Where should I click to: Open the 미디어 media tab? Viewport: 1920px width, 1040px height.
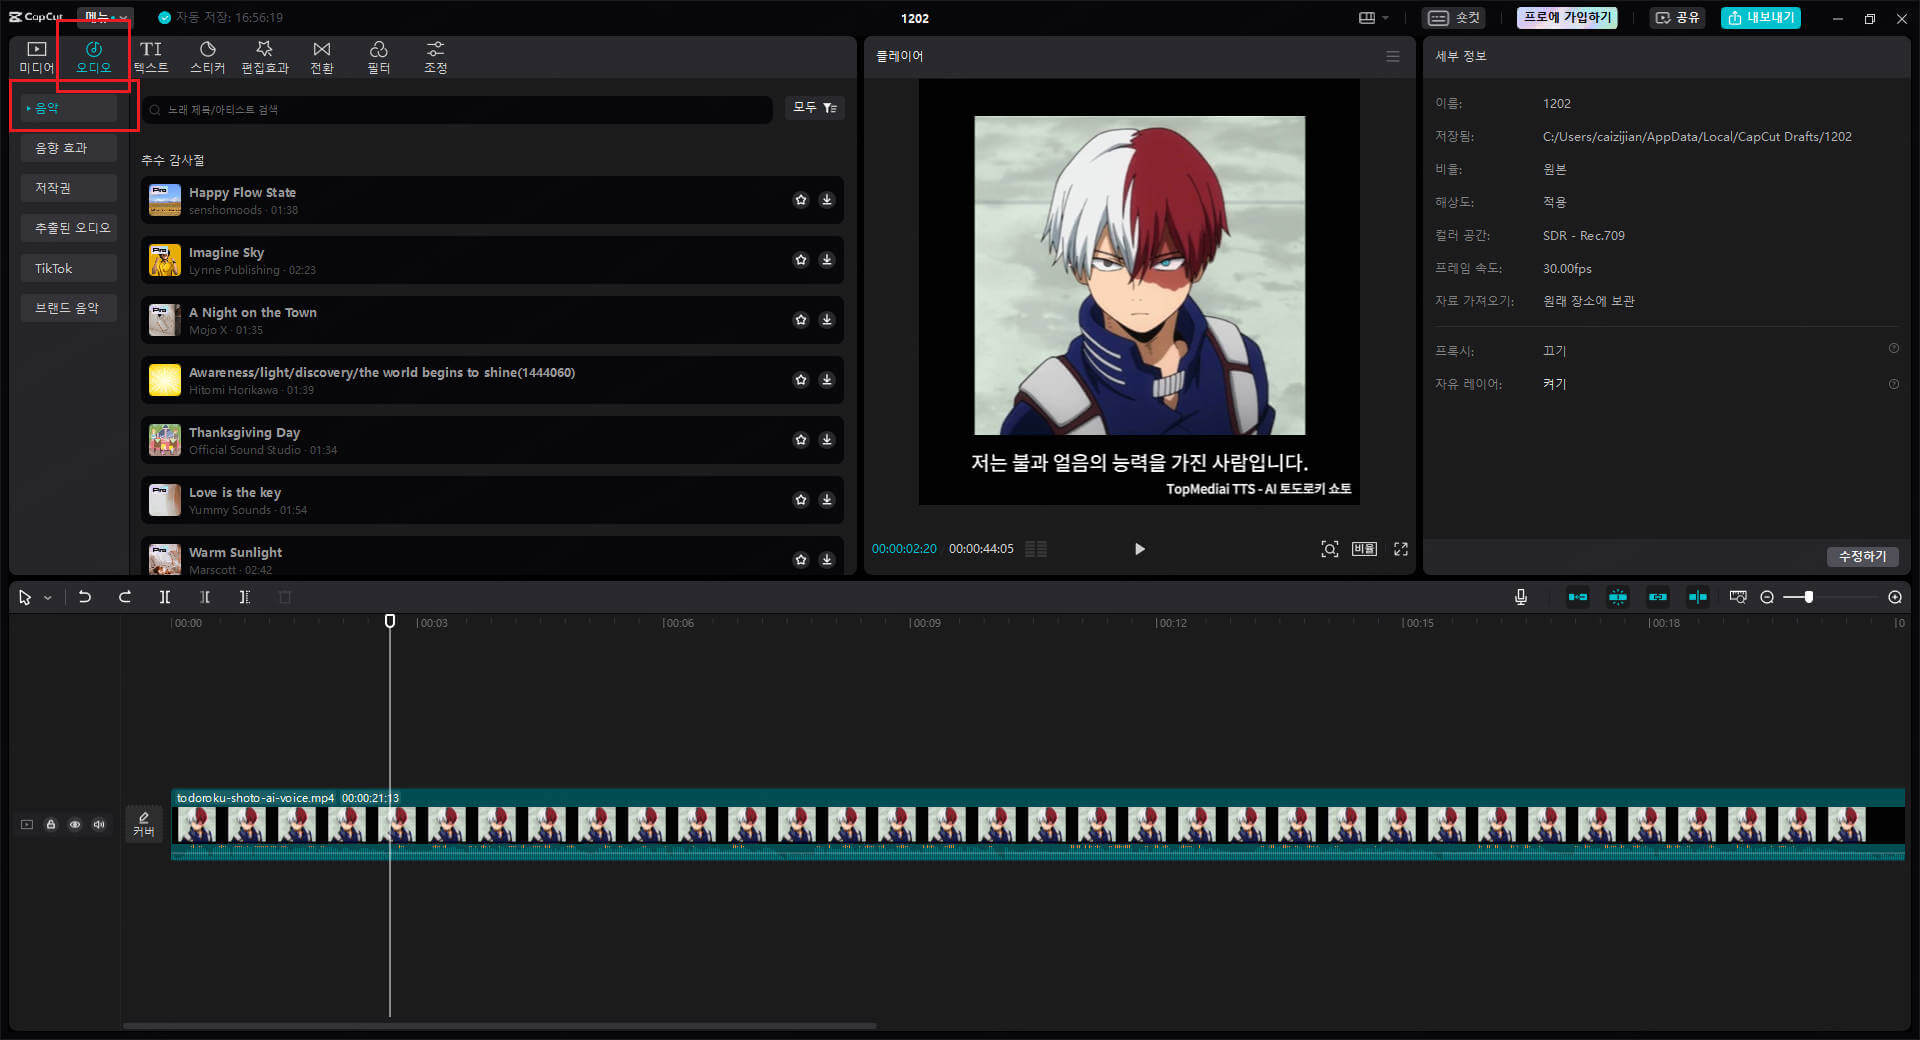coord(36,58)
